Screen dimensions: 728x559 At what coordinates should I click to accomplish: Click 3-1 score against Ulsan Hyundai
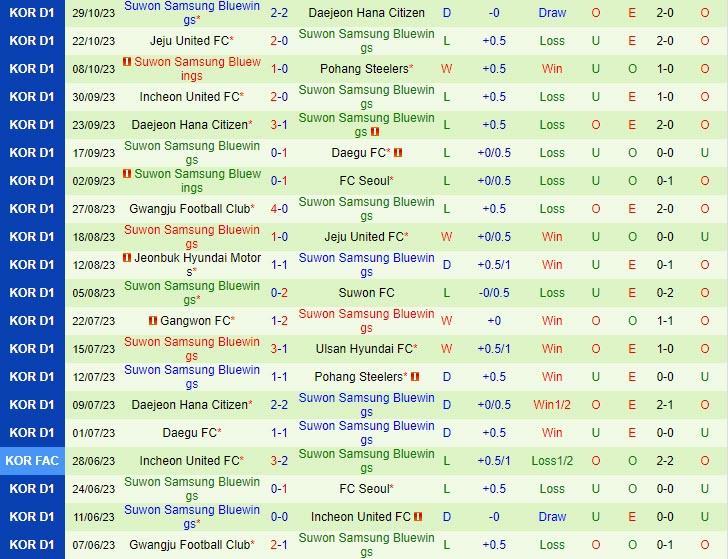[279, 349]
